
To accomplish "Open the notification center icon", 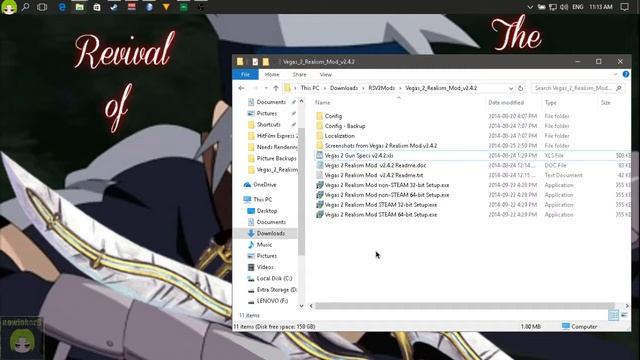I will tap(624, 7).
